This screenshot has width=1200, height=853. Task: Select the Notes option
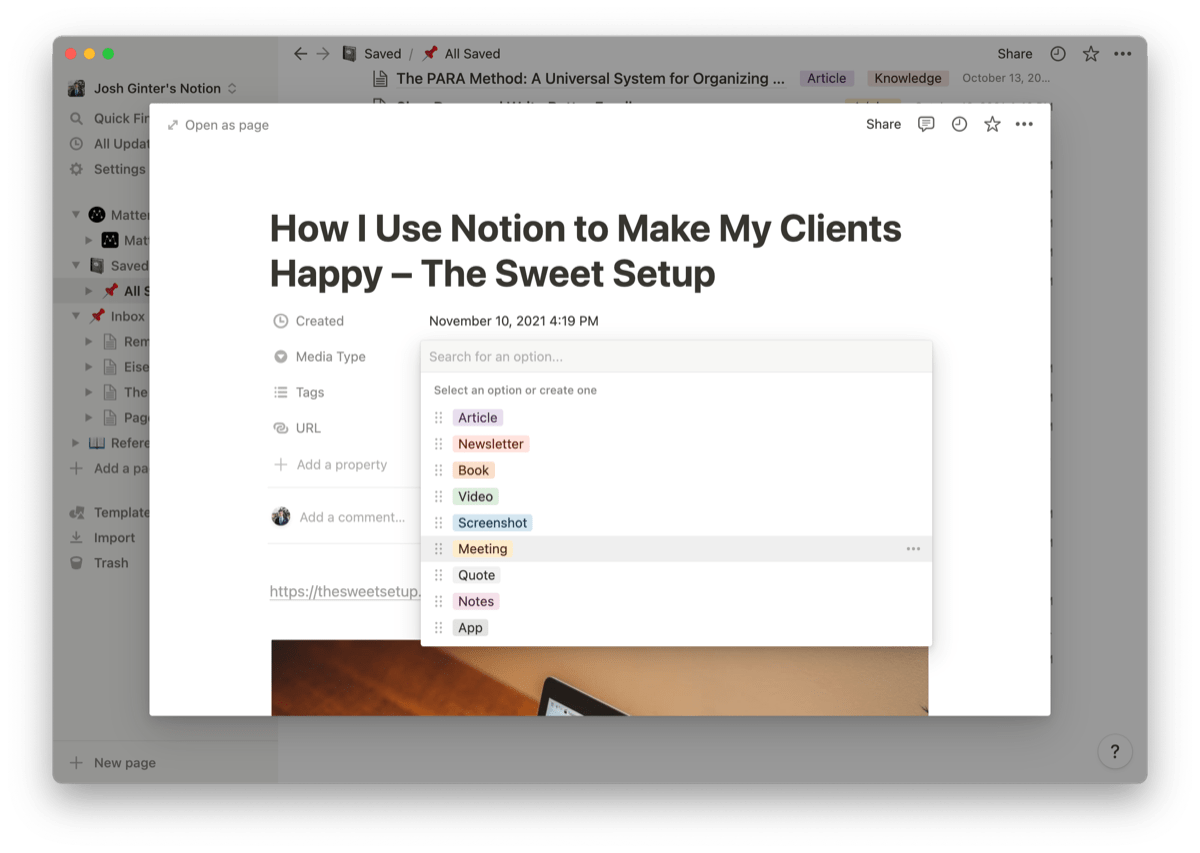476,601
